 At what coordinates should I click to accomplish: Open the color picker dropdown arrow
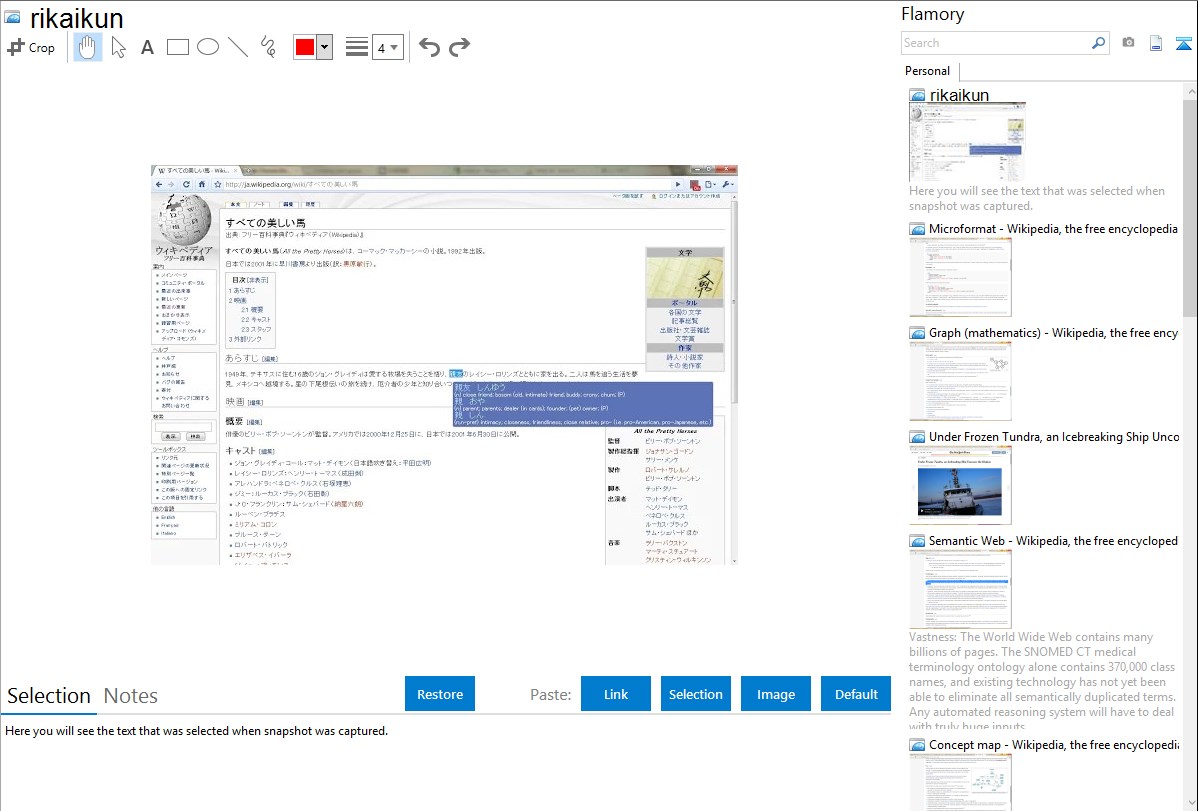tap(325, 47)
